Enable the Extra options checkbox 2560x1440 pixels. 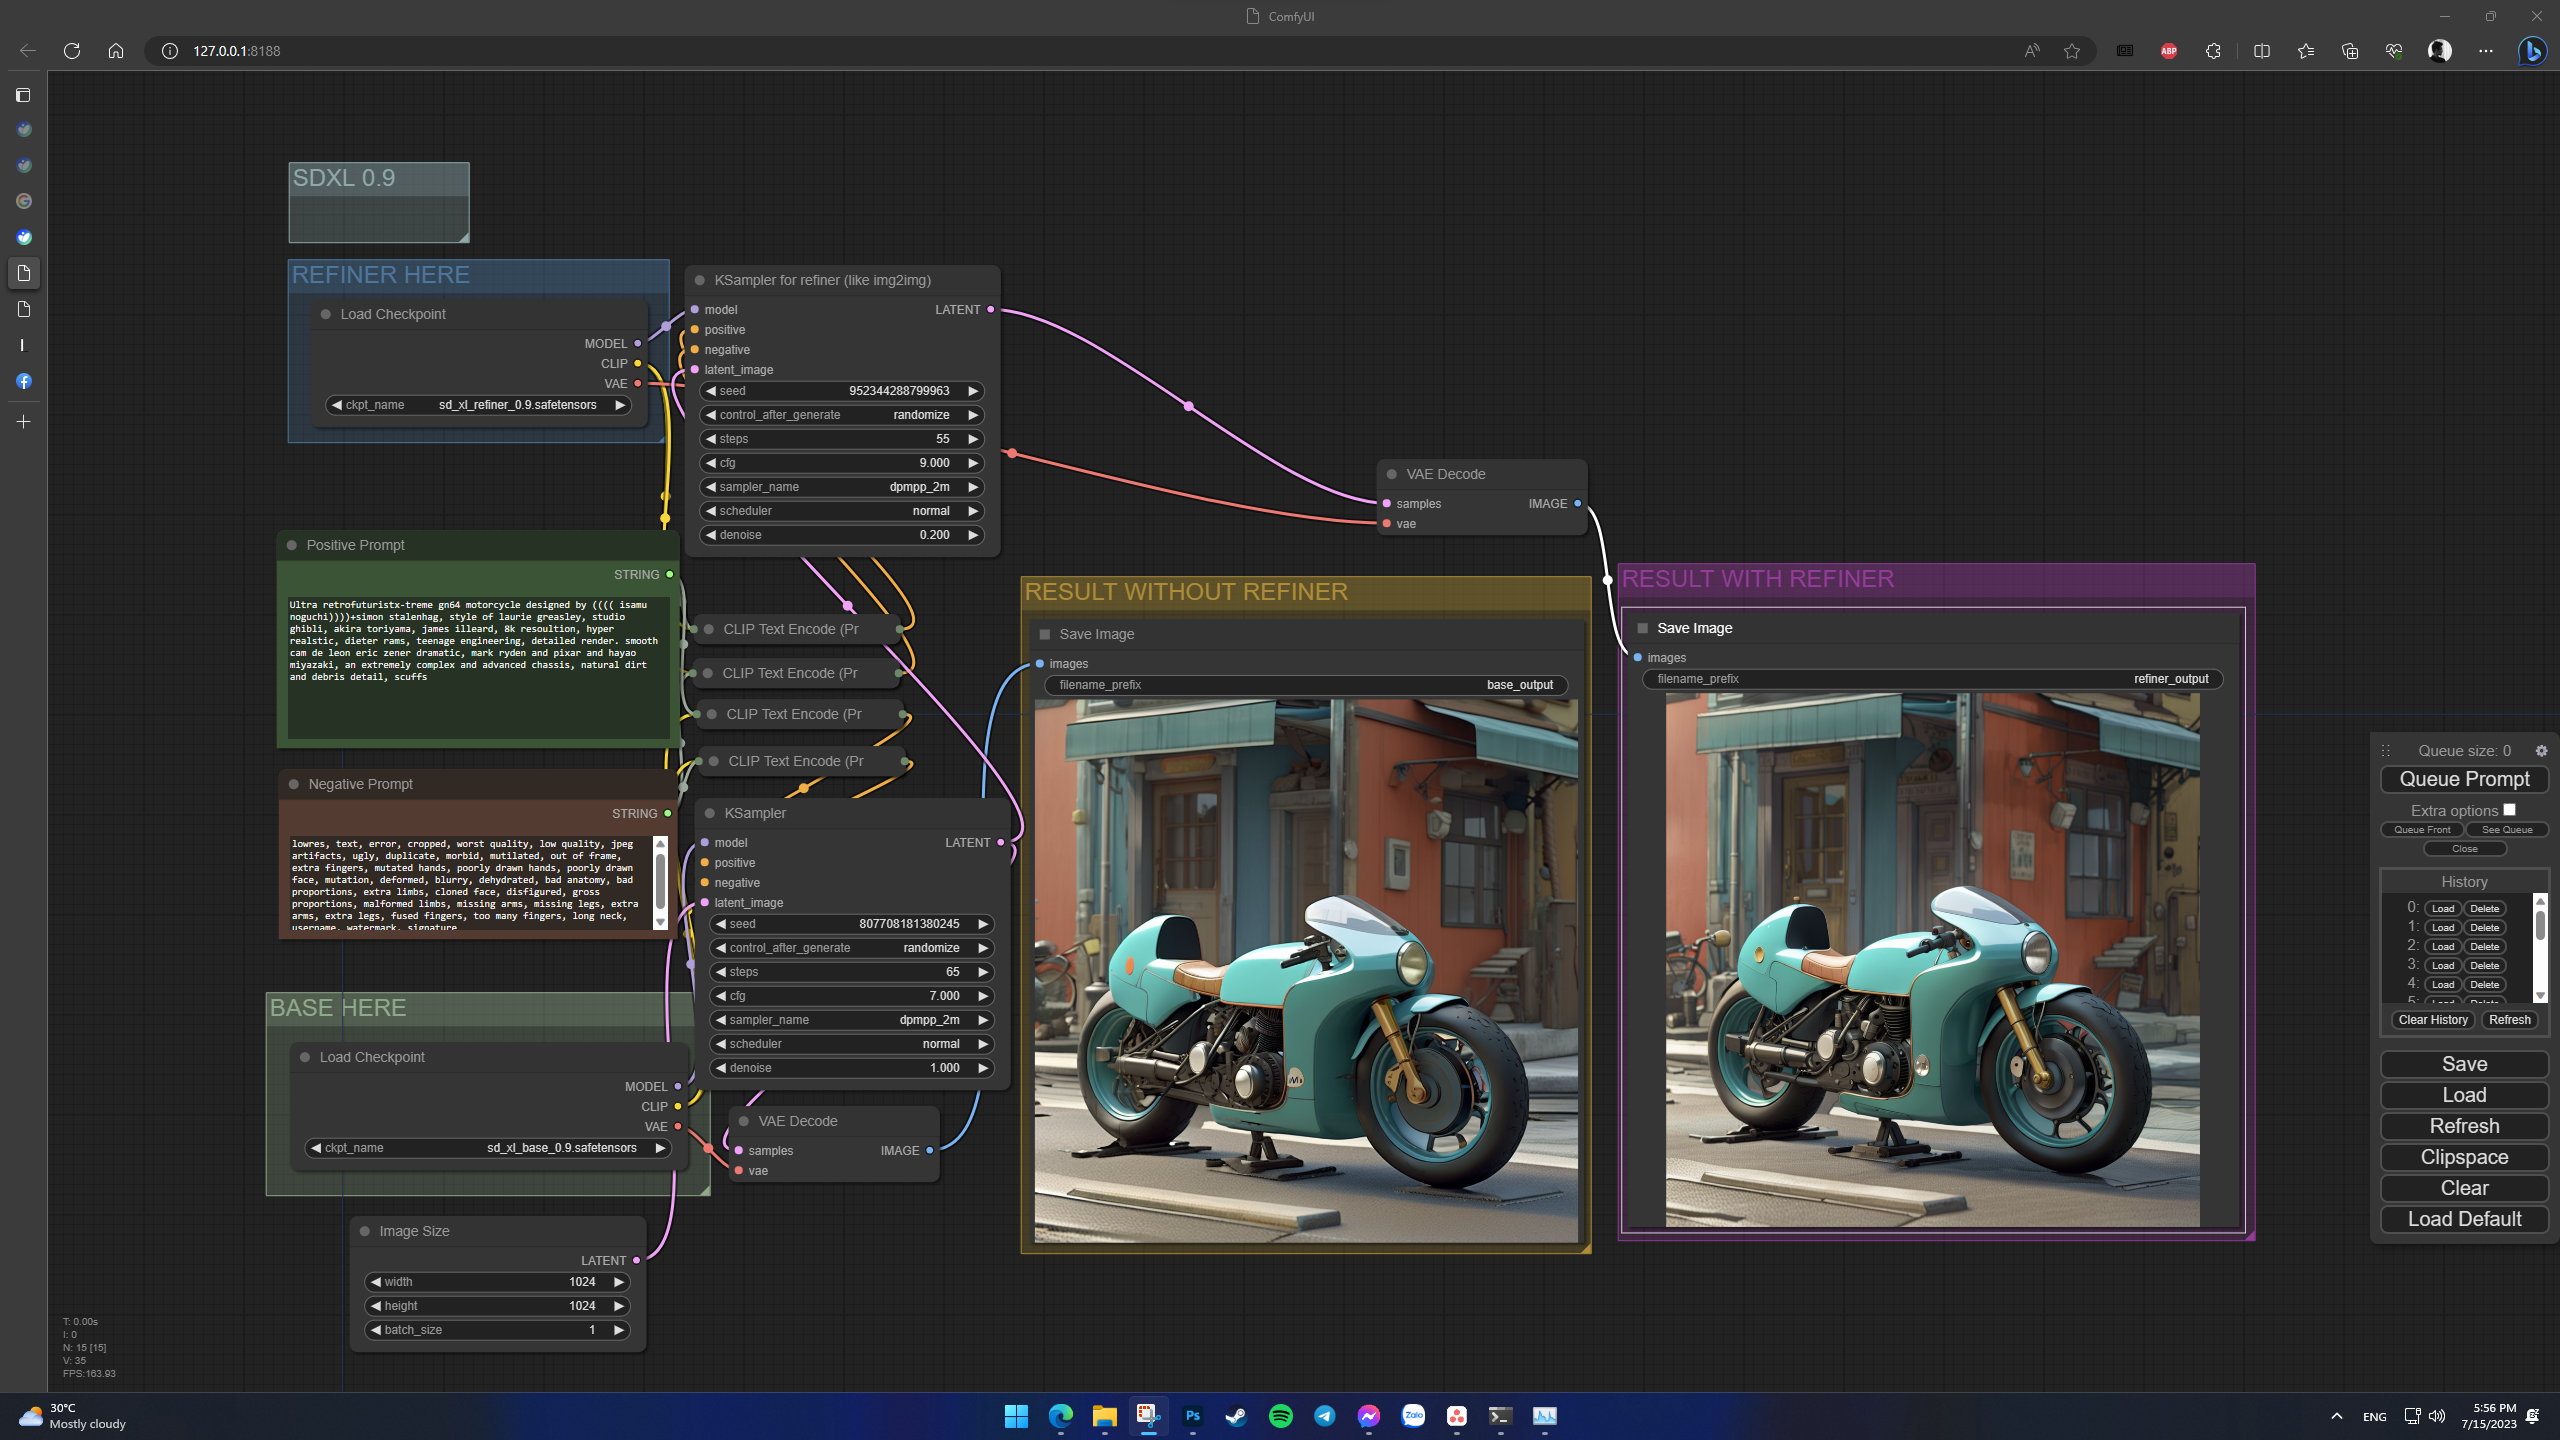point(2509,810)
